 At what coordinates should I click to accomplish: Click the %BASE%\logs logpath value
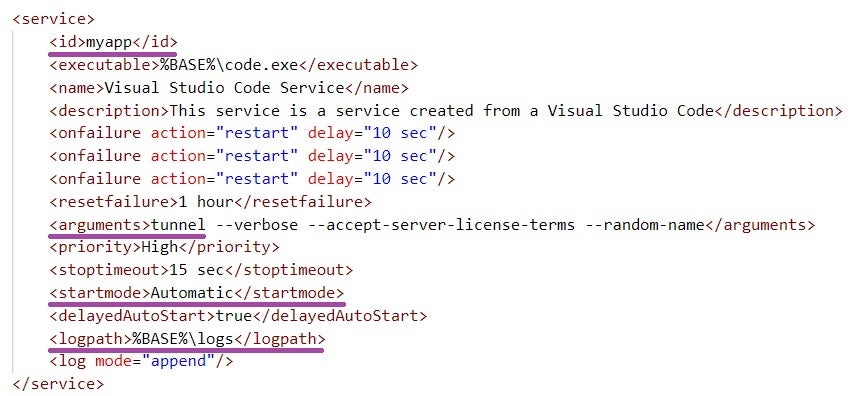tap(183, 339)
